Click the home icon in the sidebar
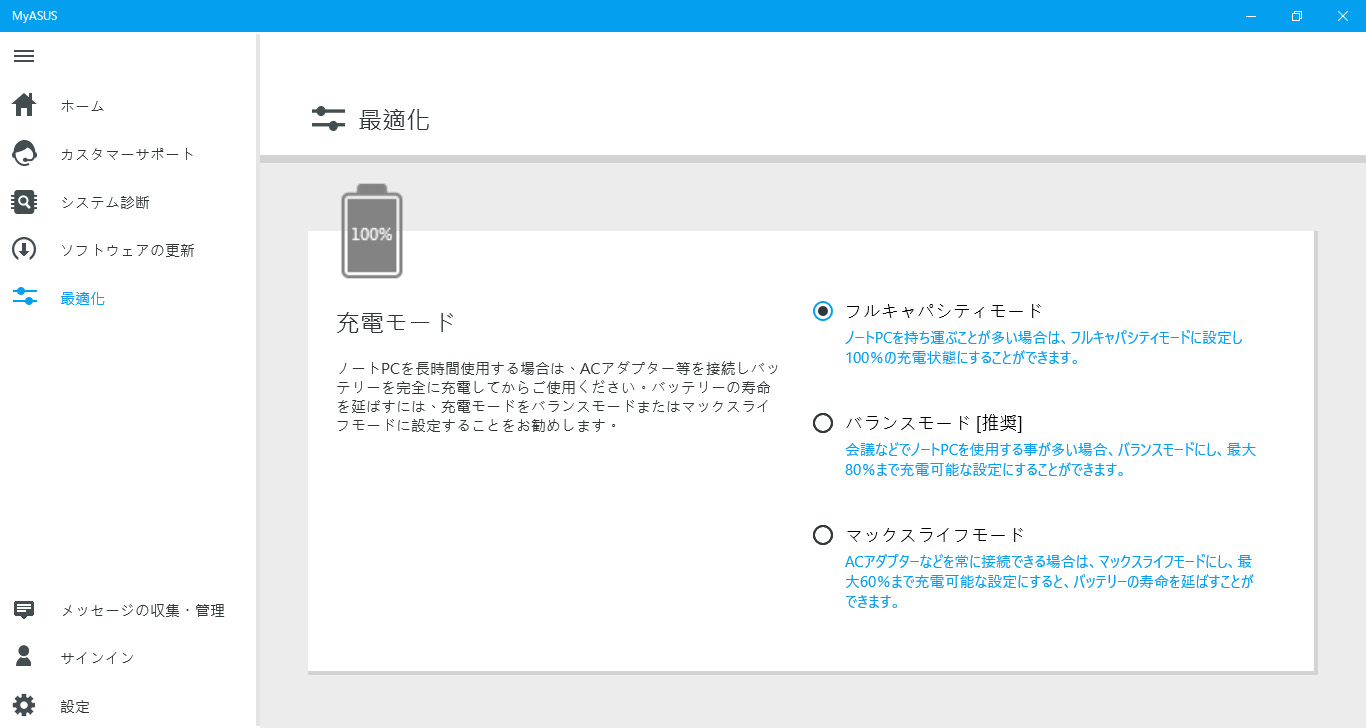 (23, 104)
